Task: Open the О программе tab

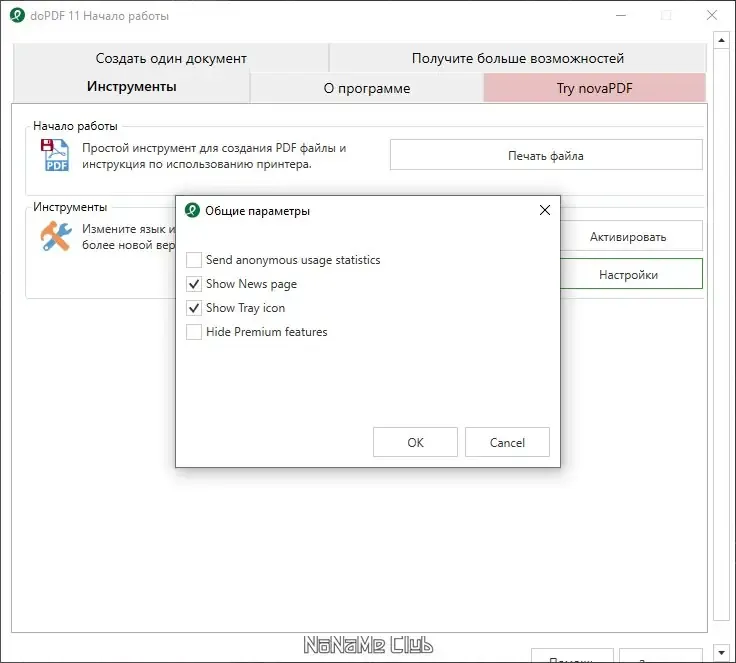Action: (x=367, y=88)
